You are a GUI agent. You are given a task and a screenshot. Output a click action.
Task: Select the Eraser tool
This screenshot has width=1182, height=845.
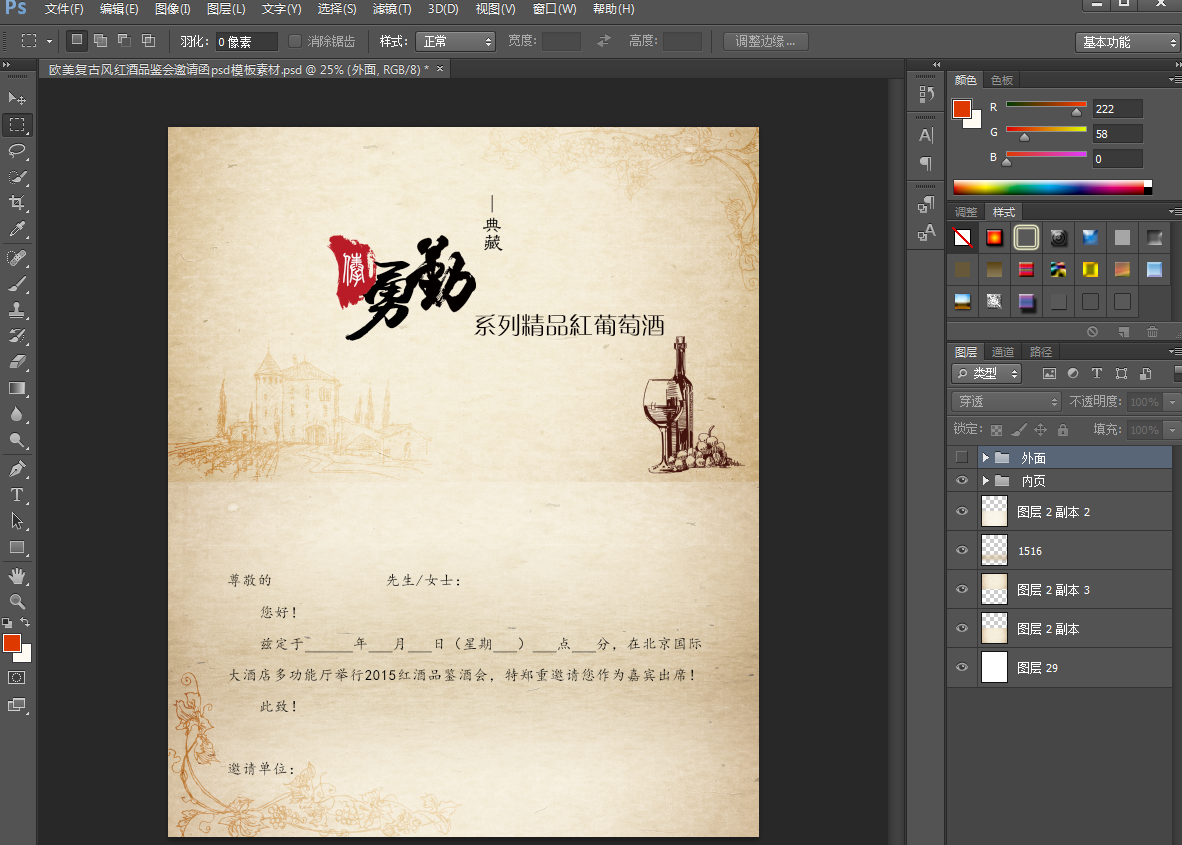(17, 363)
